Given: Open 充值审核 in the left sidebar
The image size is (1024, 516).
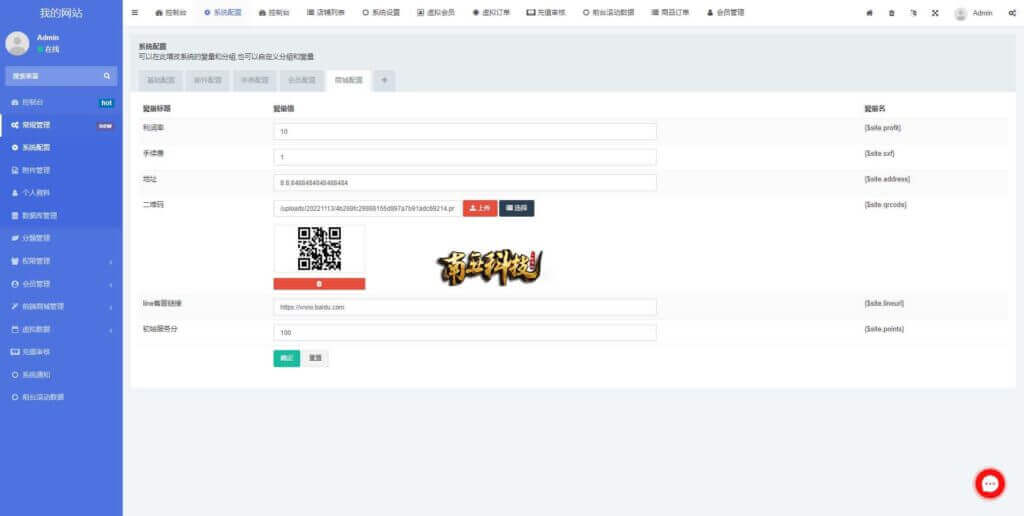Looking at the screenshot, I should 61,351.
